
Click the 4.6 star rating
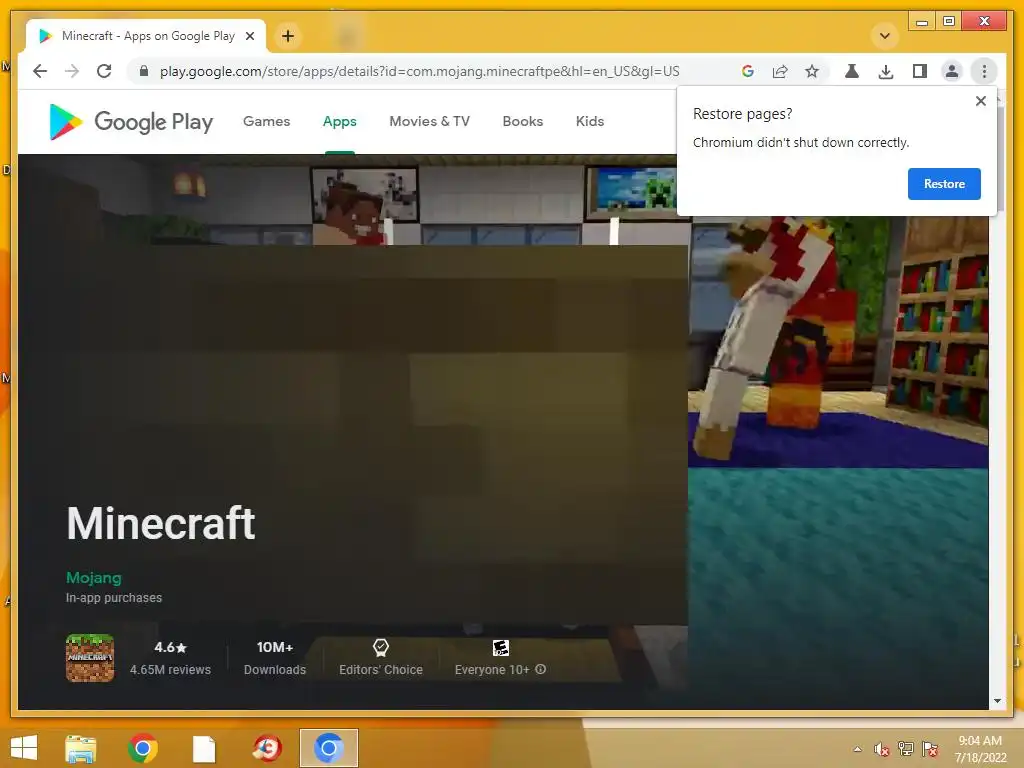[170, 647]
